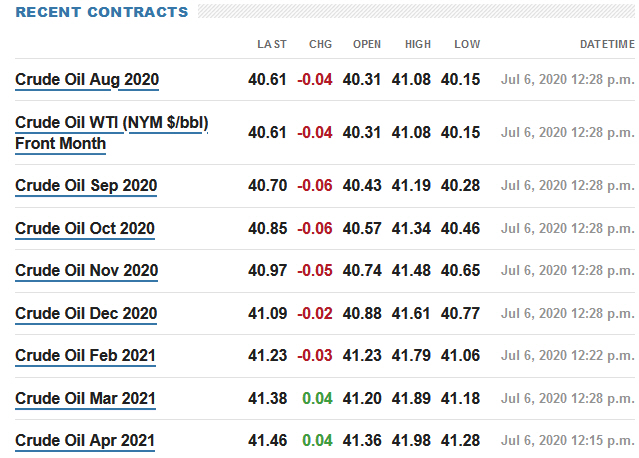Image resolution: width=639 pixels, height=458 pixels.
Task: Click Crude Oil WTI Front Month link
Action: click(112, 133)
